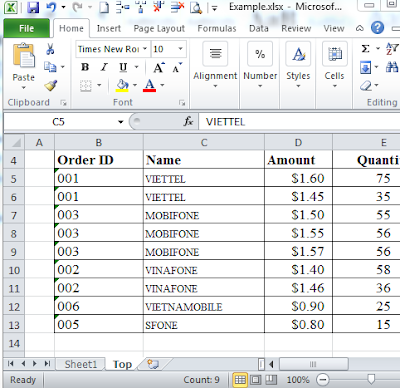The height and width of the screenshot is (388, 400).
Task: Apply borders using the Borders icon
Action: 86,86
